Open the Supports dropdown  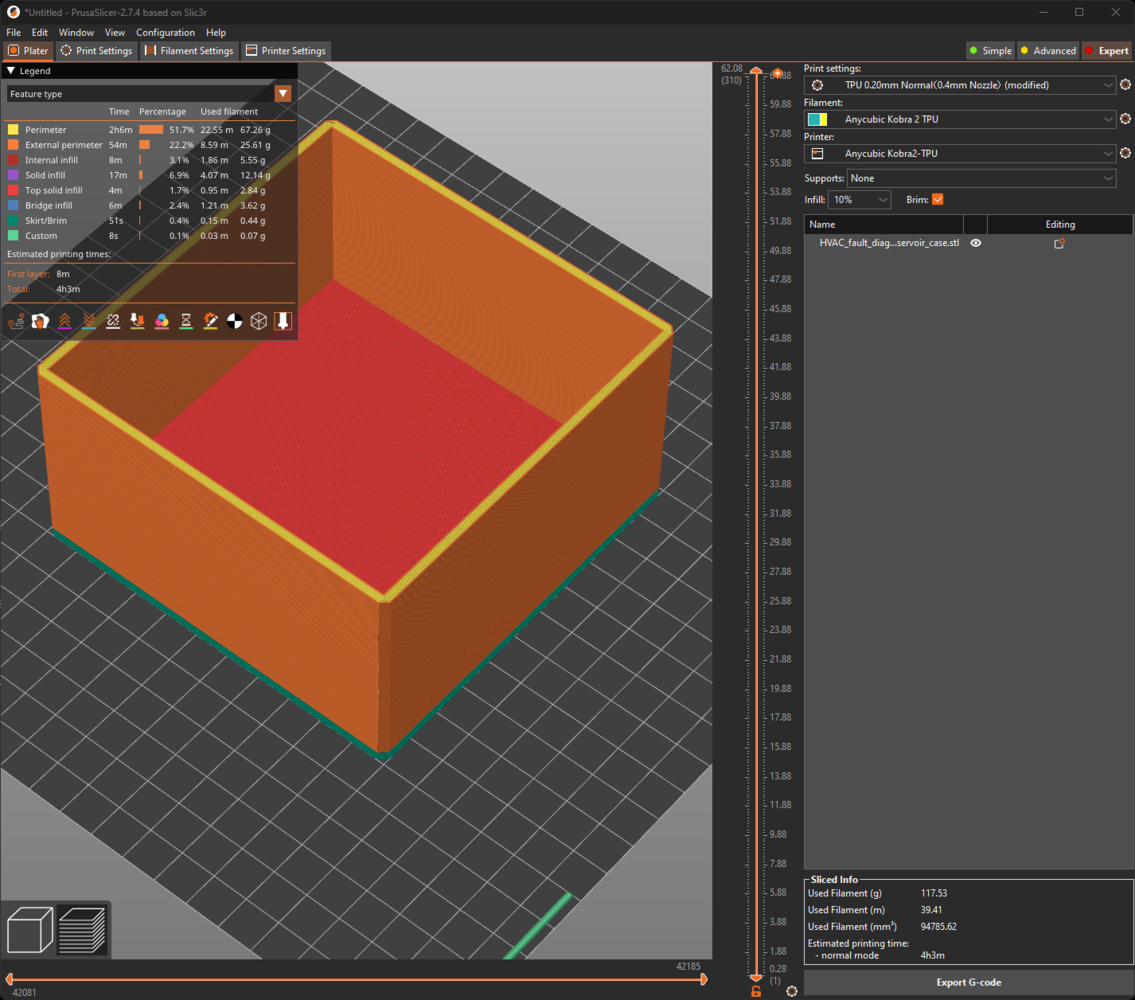point(981,178)
